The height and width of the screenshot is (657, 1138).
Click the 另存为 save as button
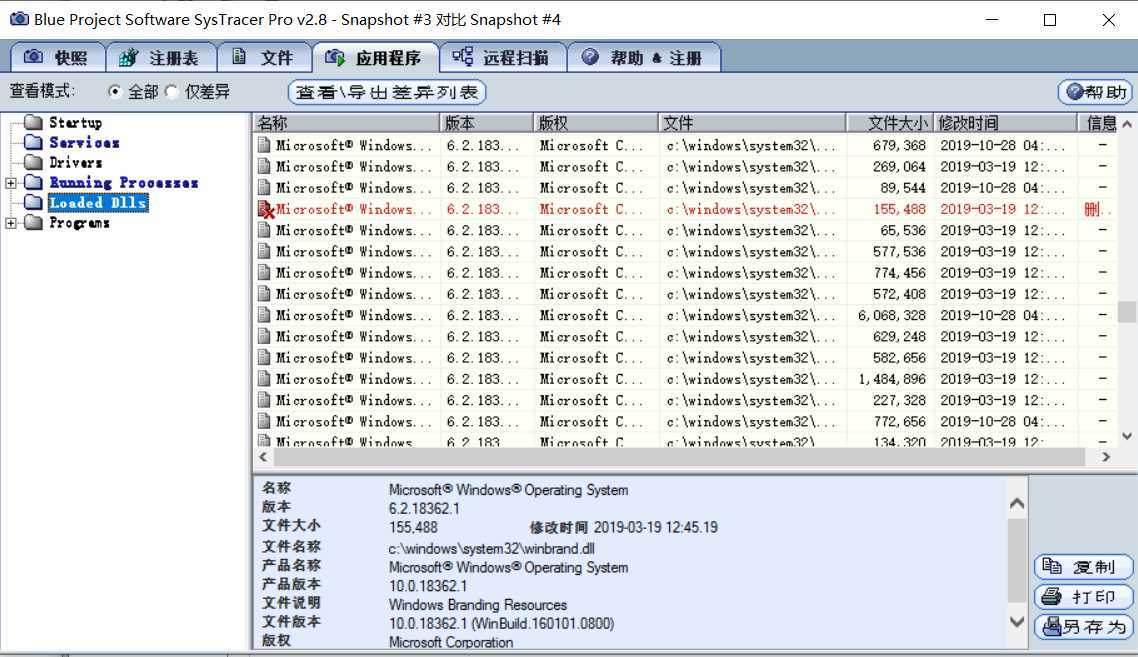(x=1084, y=627)
